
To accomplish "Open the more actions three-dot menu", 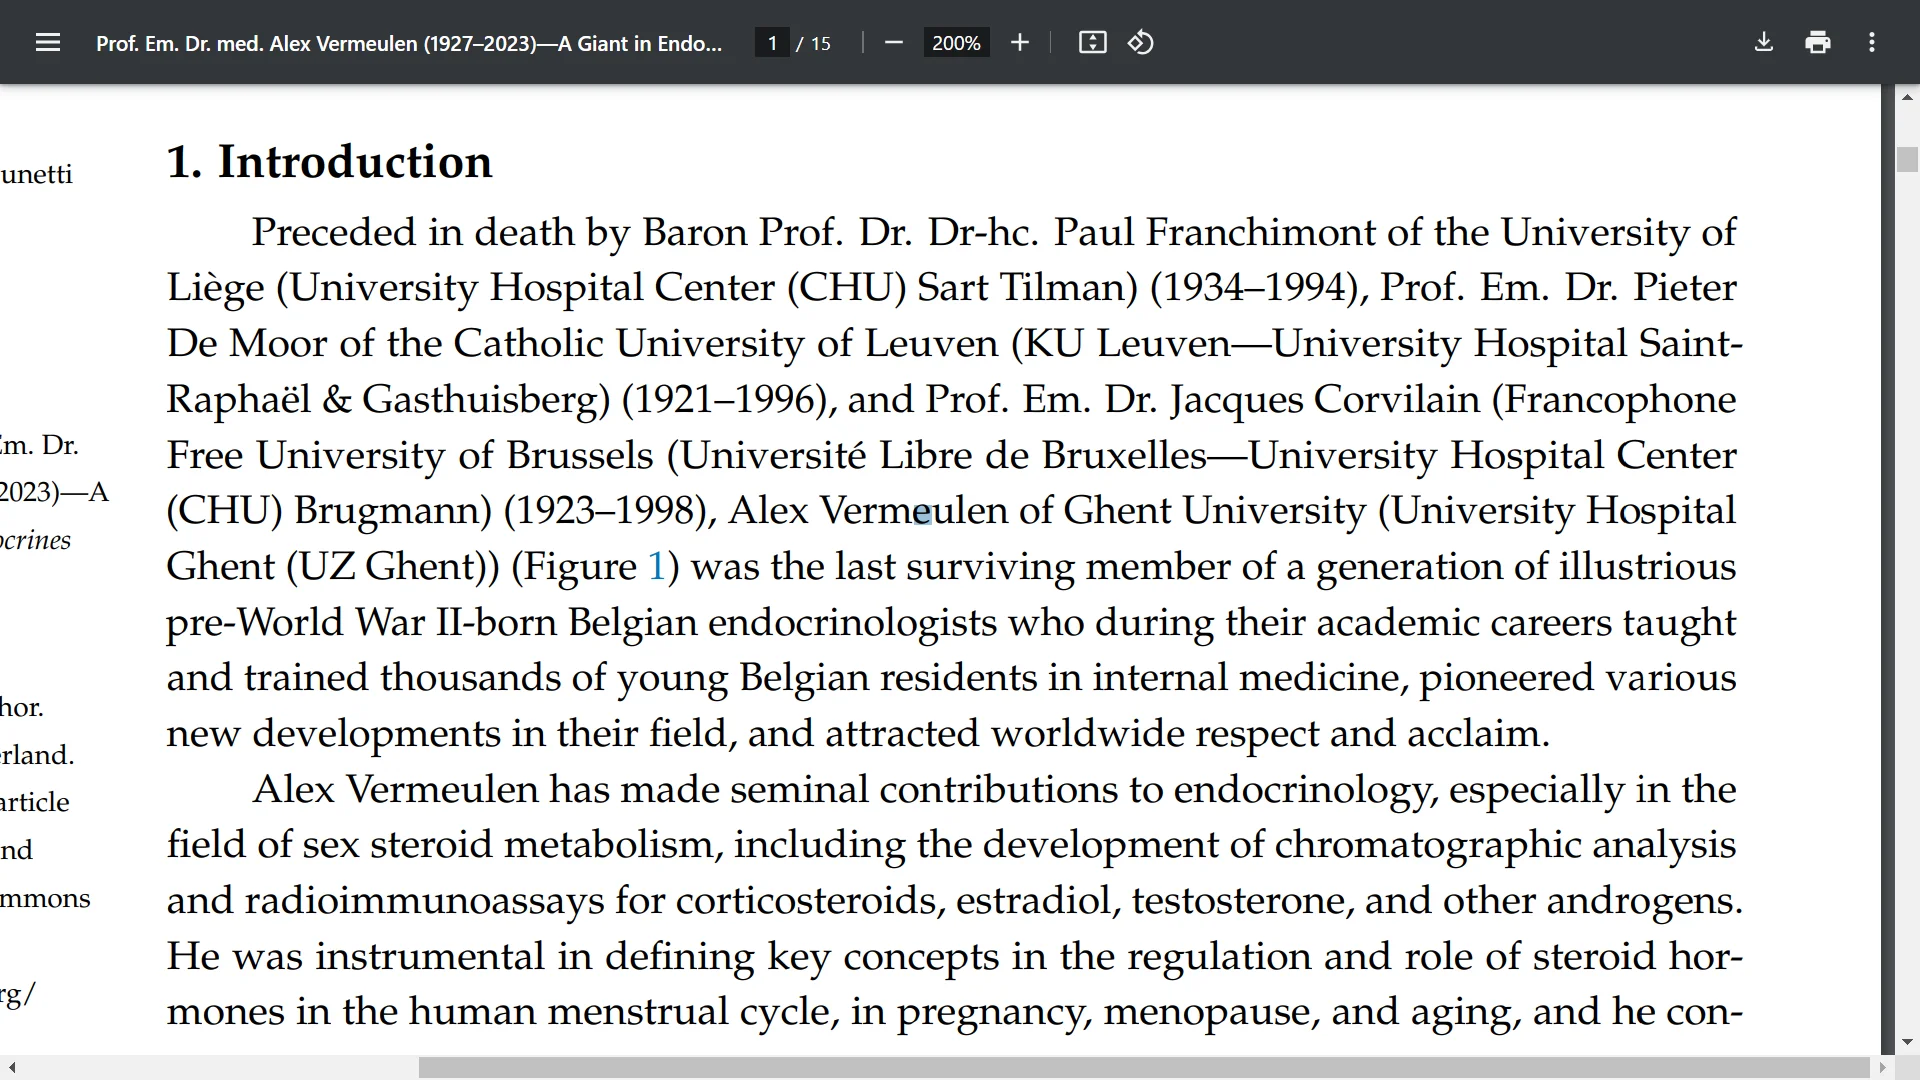I will click(x=1872, y=43).
